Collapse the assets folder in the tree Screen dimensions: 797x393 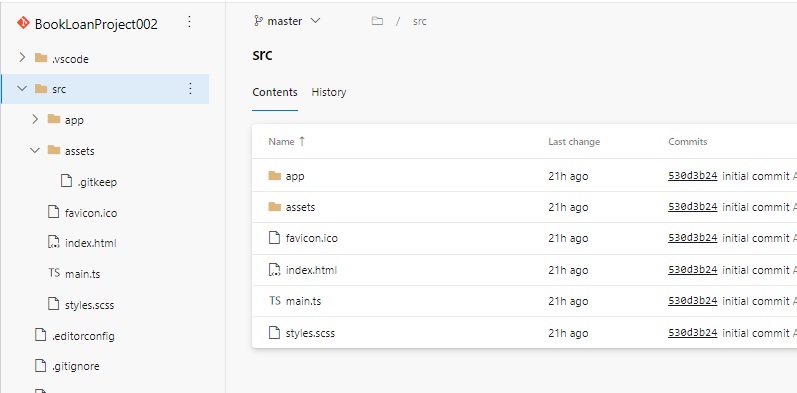coord(35,150)
